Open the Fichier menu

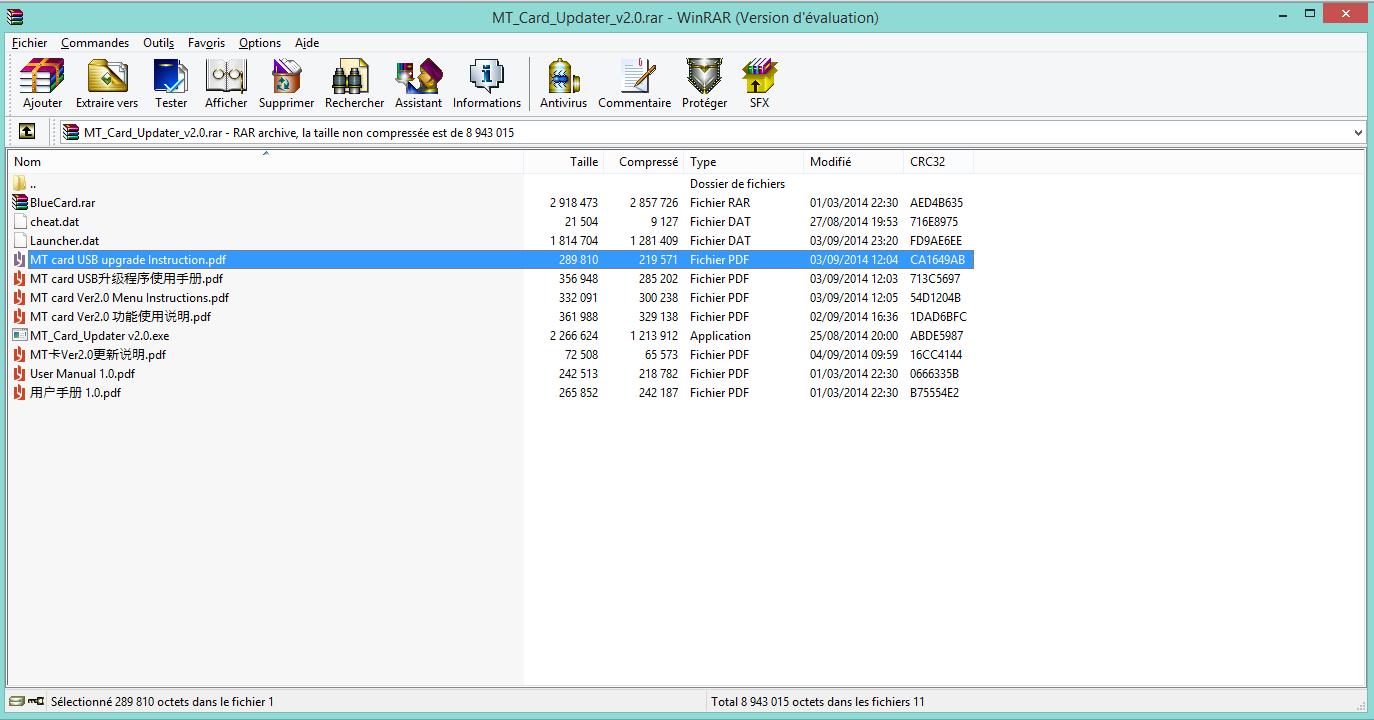pyautogui.click(x=29, y=43)
